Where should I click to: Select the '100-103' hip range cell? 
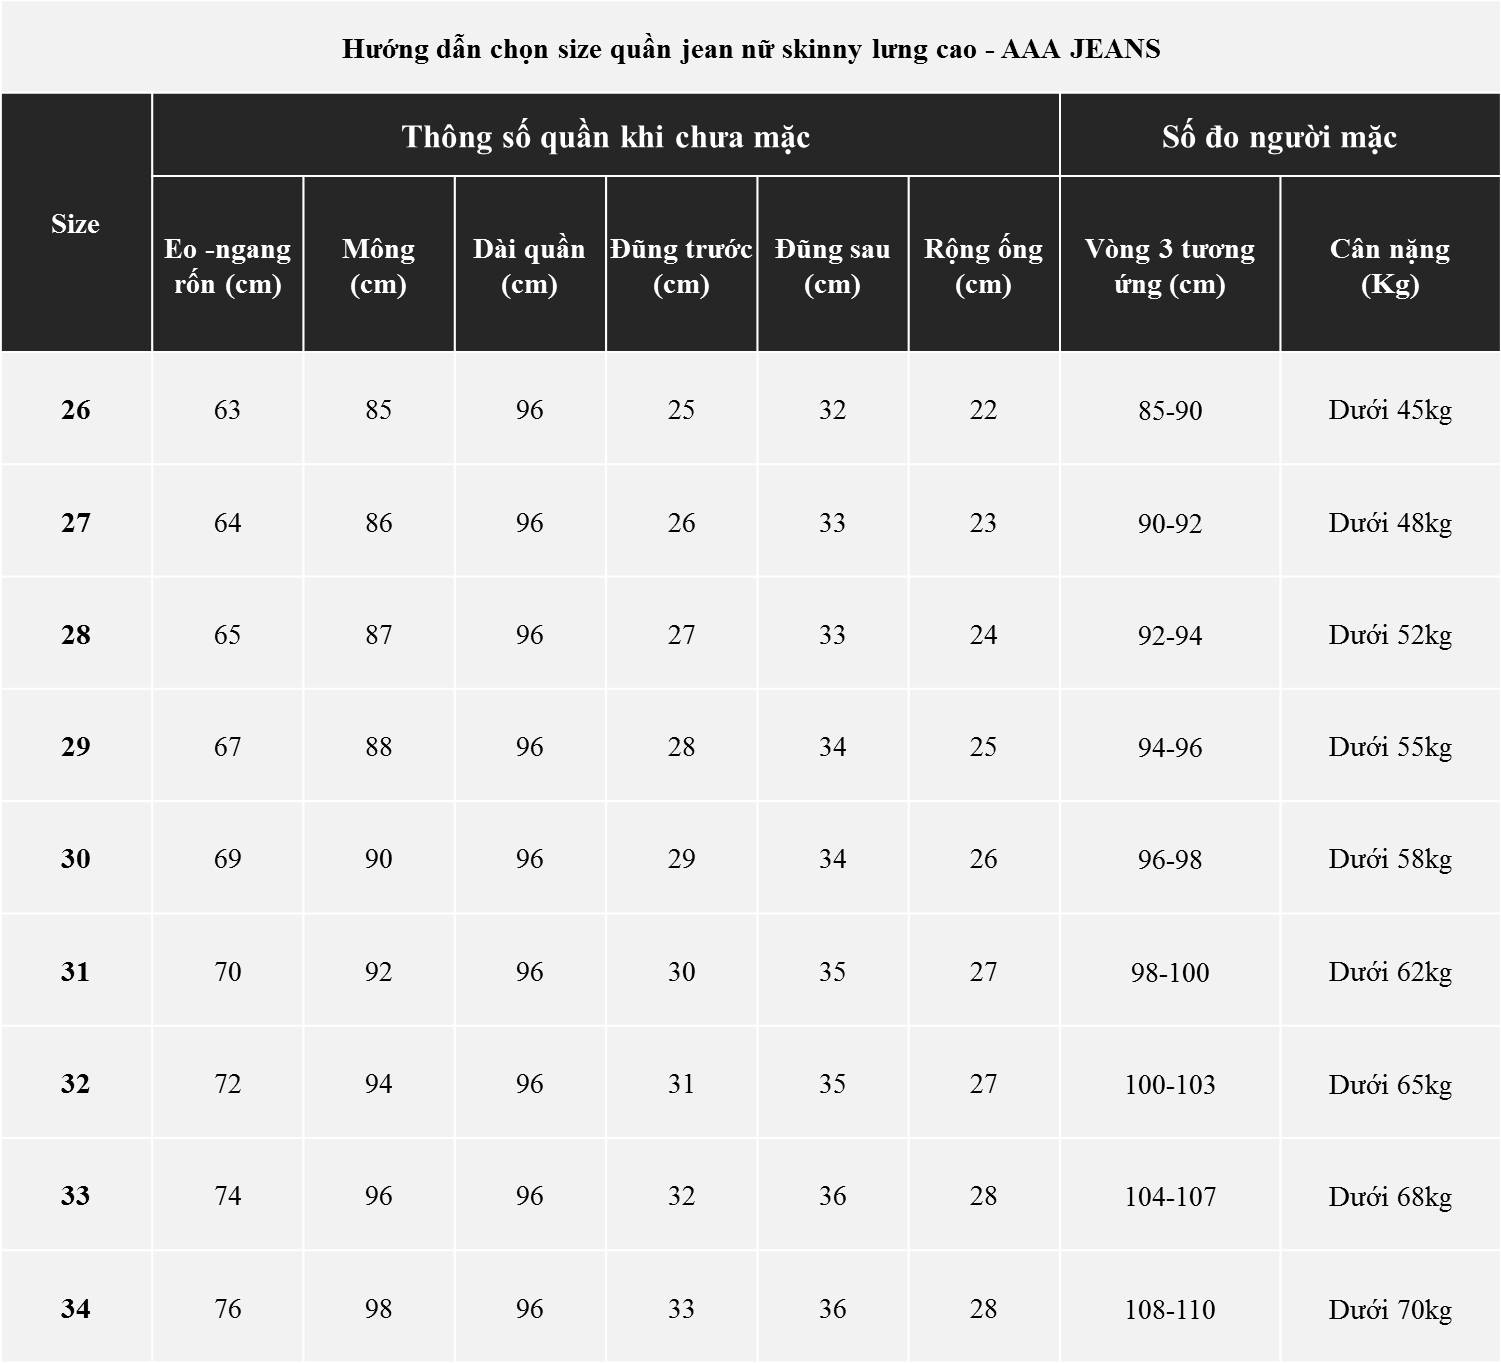coord(1169,1085)
